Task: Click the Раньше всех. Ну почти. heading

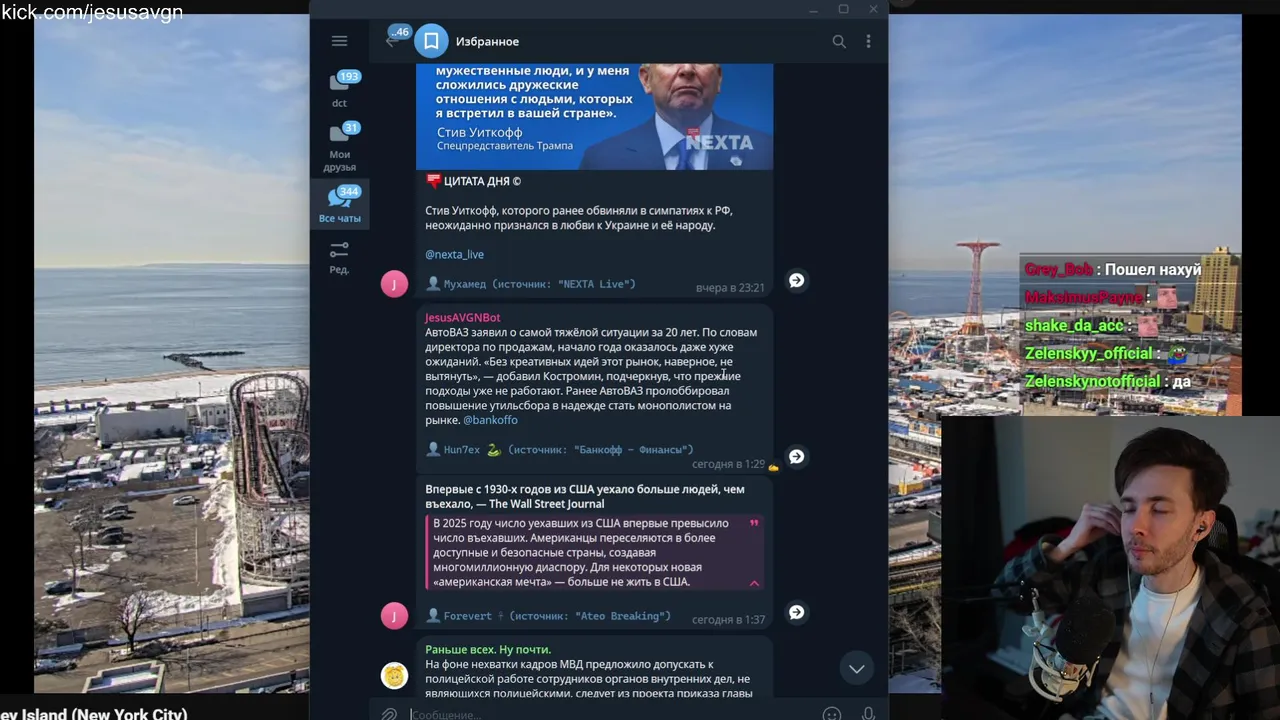Action: 488,649
